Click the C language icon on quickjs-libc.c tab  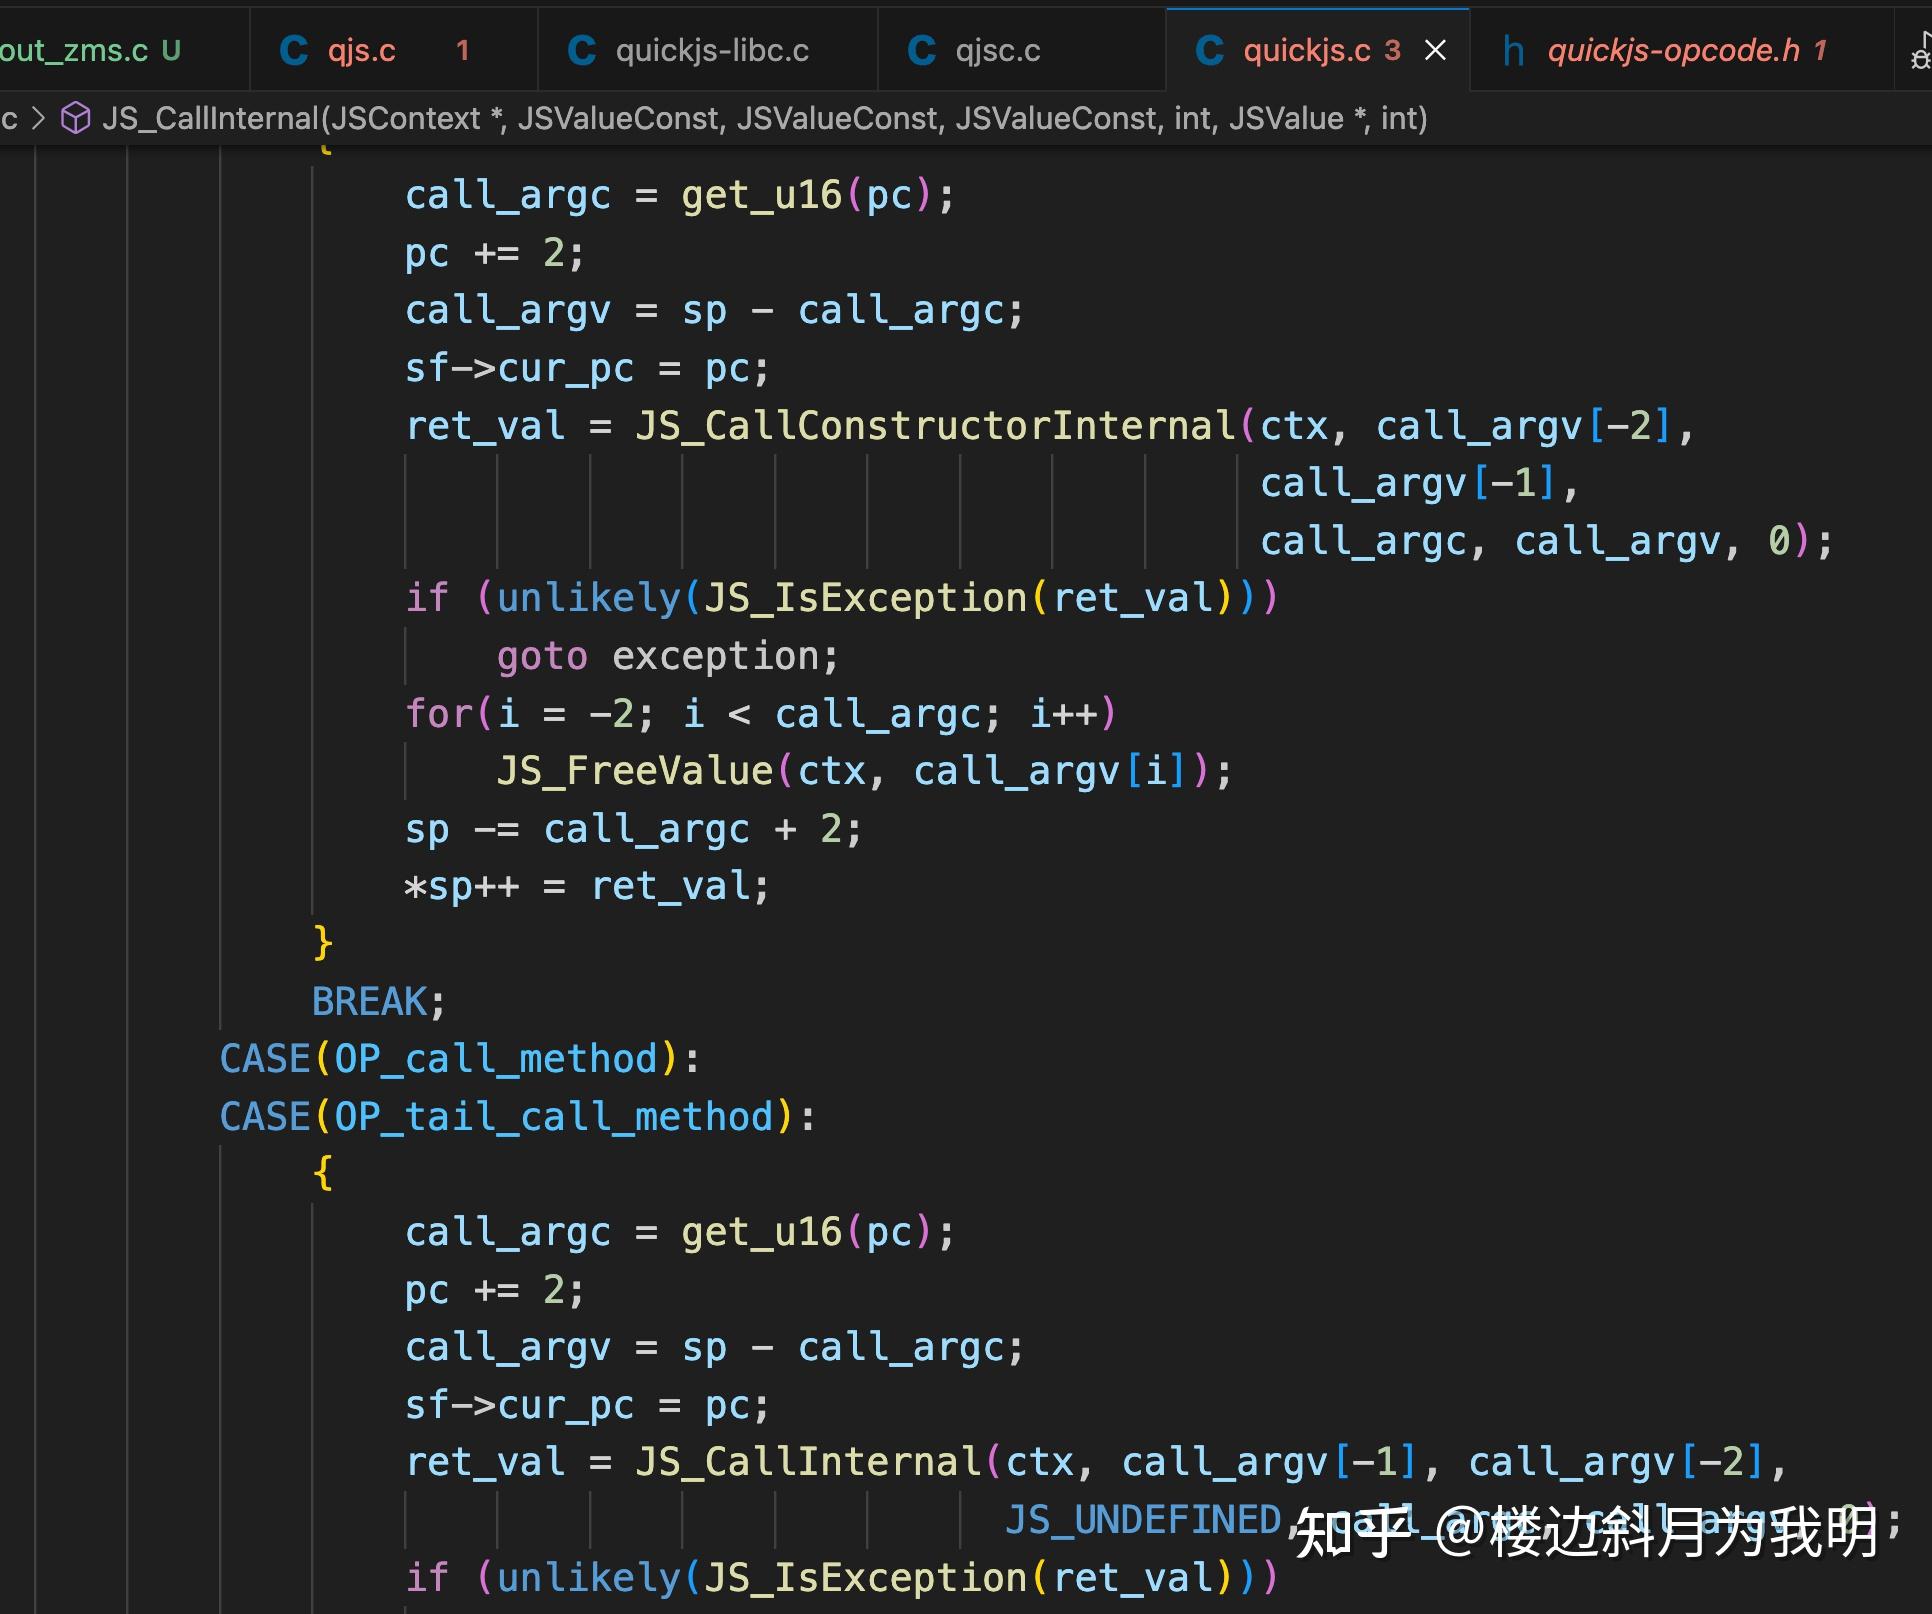pos(581,49)
